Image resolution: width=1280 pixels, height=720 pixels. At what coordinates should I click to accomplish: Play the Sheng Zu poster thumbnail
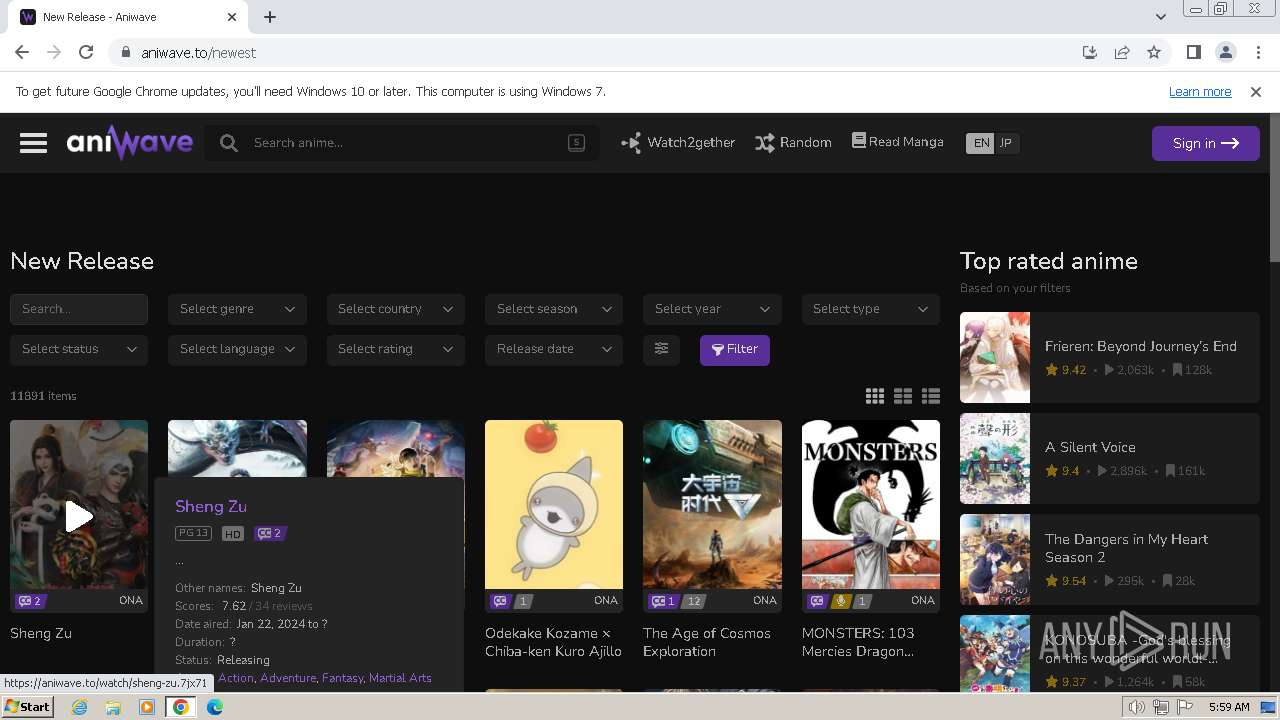pos(79,516)
